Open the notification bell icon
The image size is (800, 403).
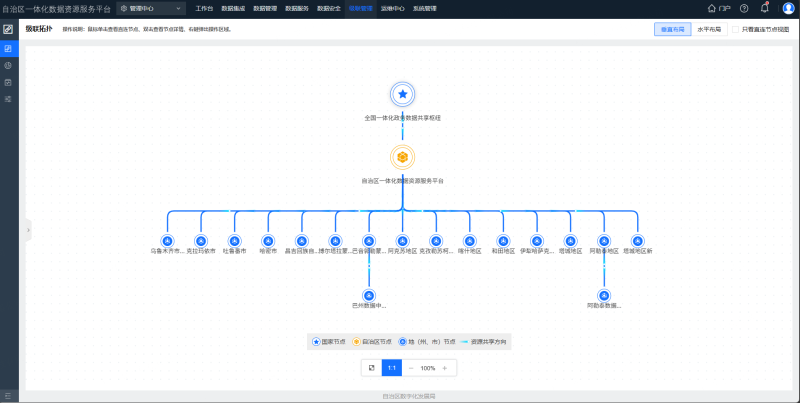(x=764, y=8)
